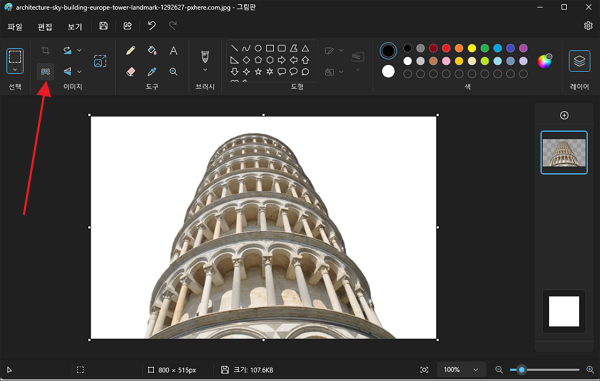Screen dimensions: 600x381
Task: Choose the curve shape
Action: [246, 48]
